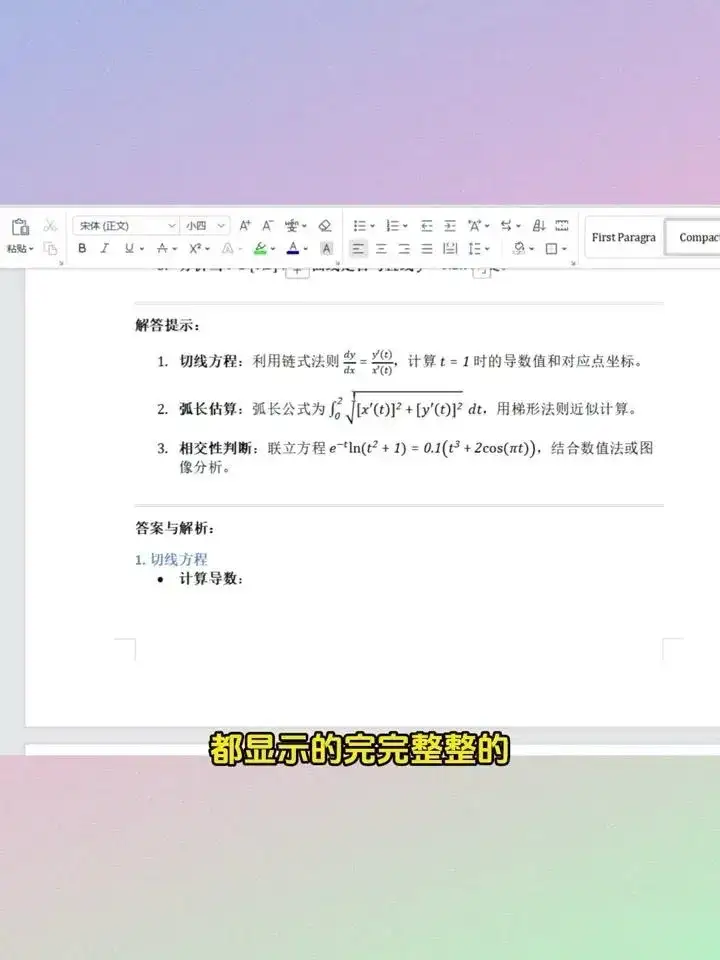The height and width of the screenshot is (960, 720).
Task: Click increase indent icon
Action: pos(450,226)
